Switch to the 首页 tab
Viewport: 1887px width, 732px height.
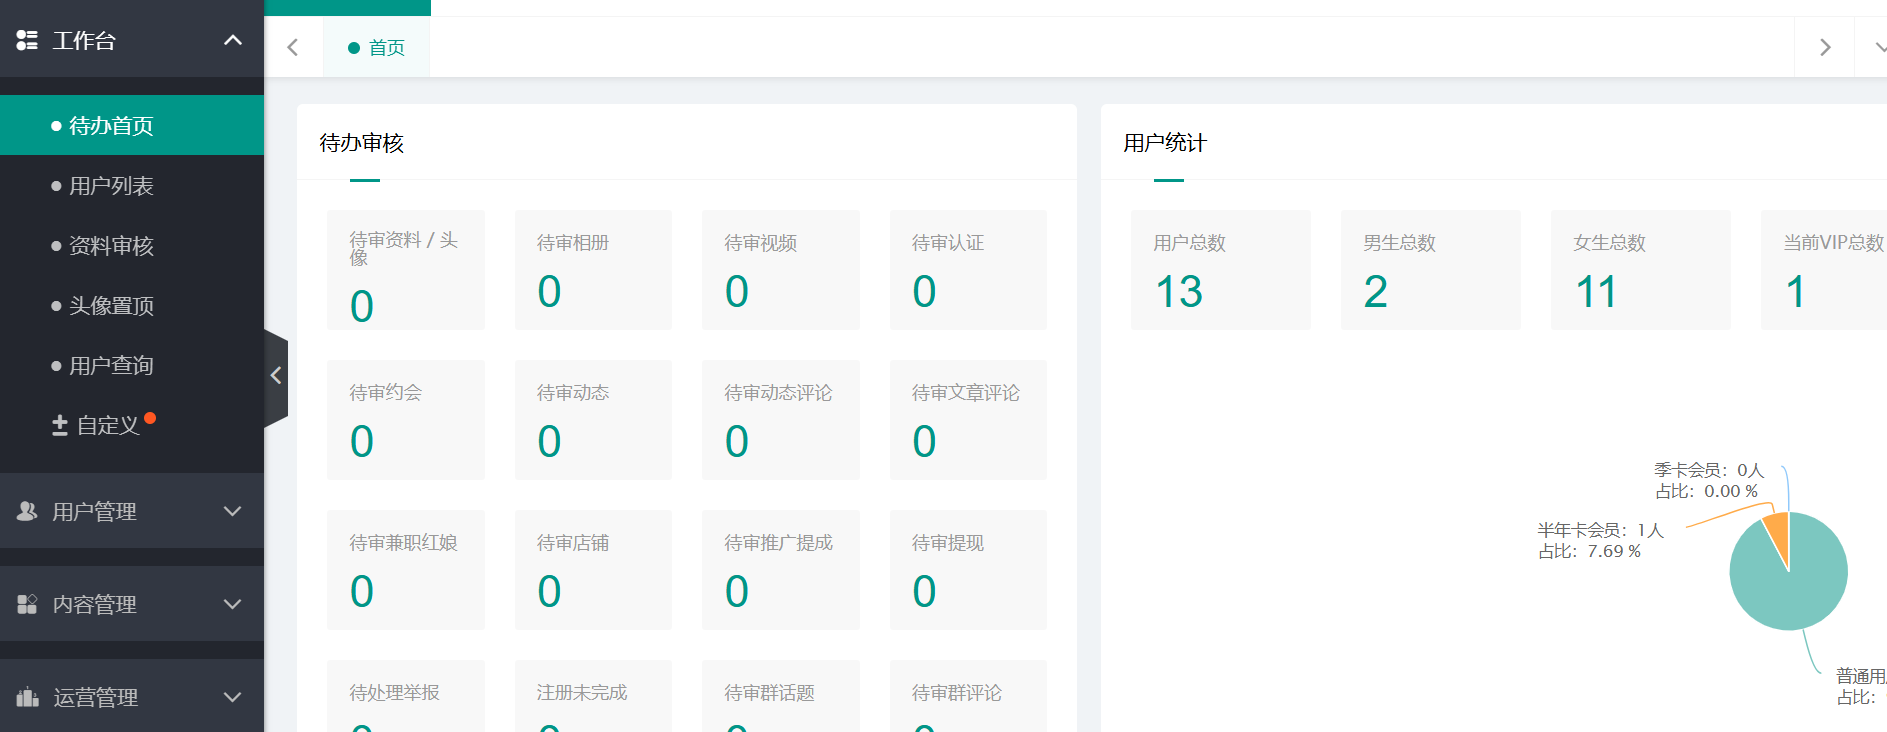point(377,48)
